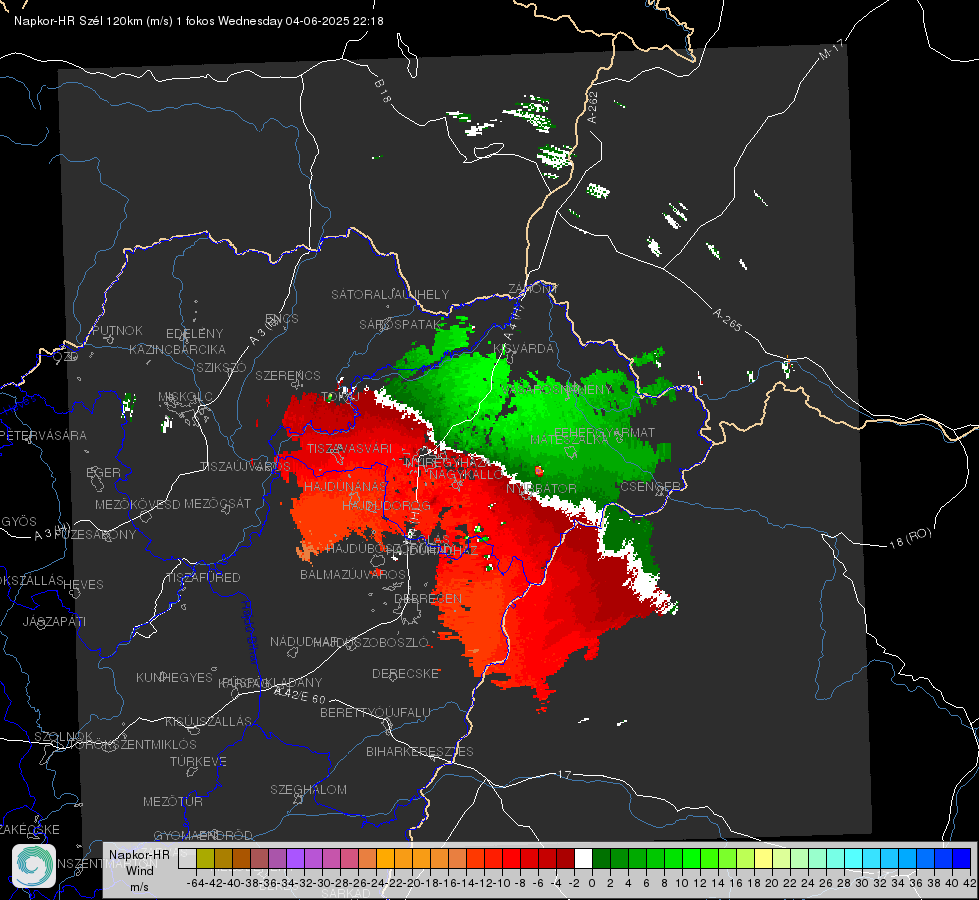Select the dark green swatch between 0 and 2
This screenshot has width=979, height=900.
(x=601, y=858)
